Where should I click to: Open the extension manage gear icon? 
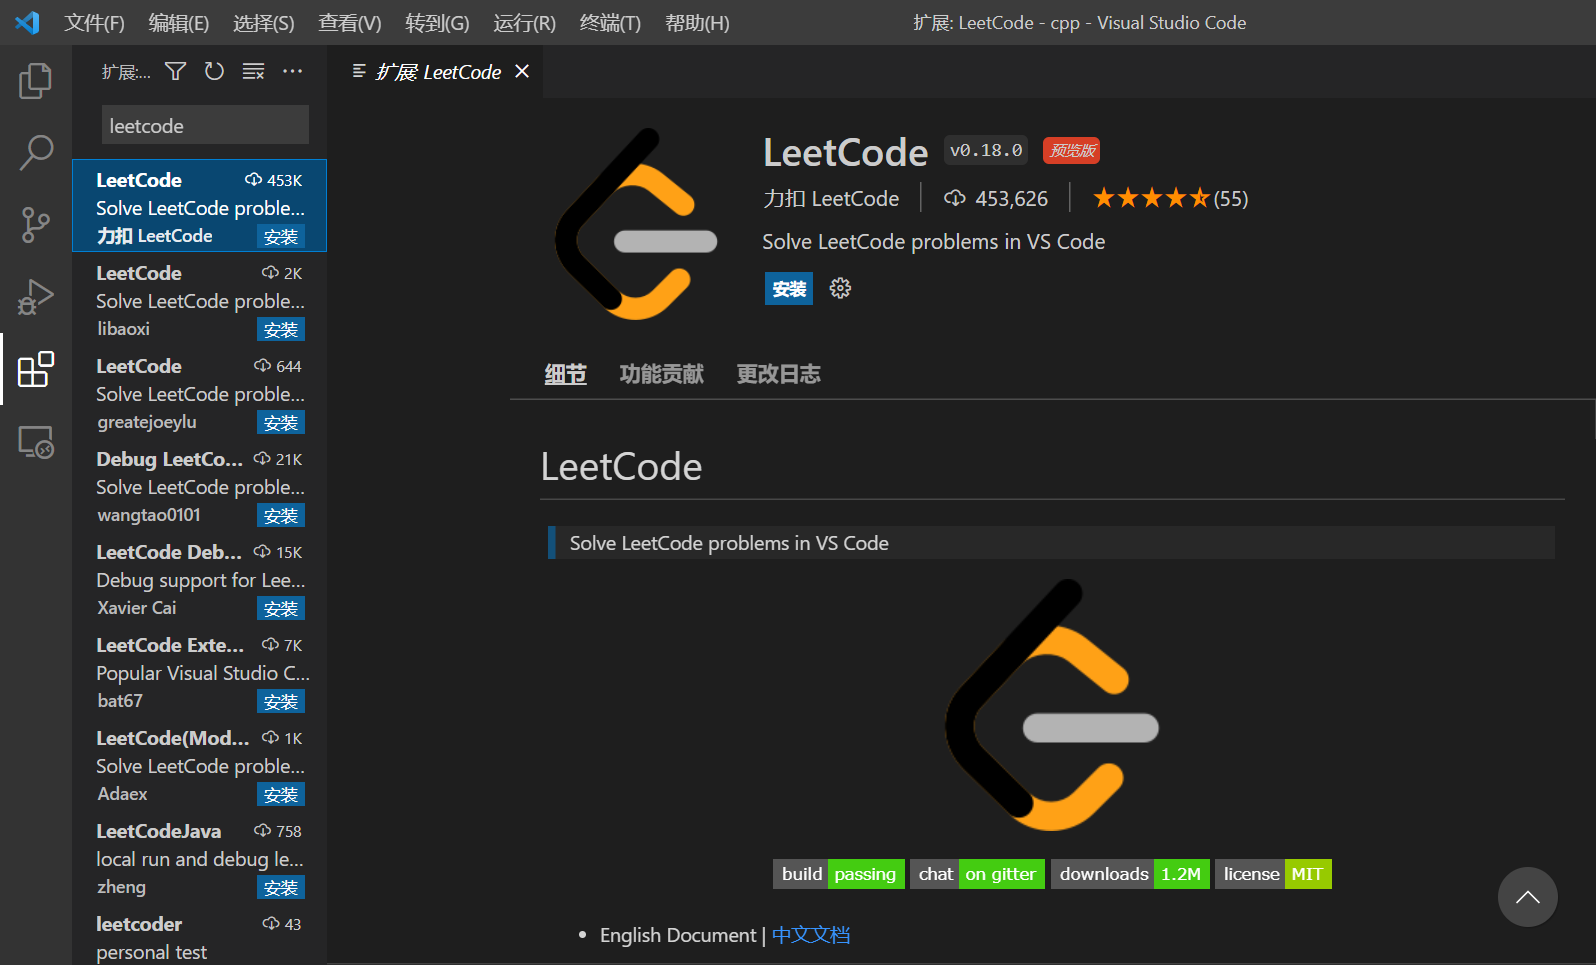point(840,288)
